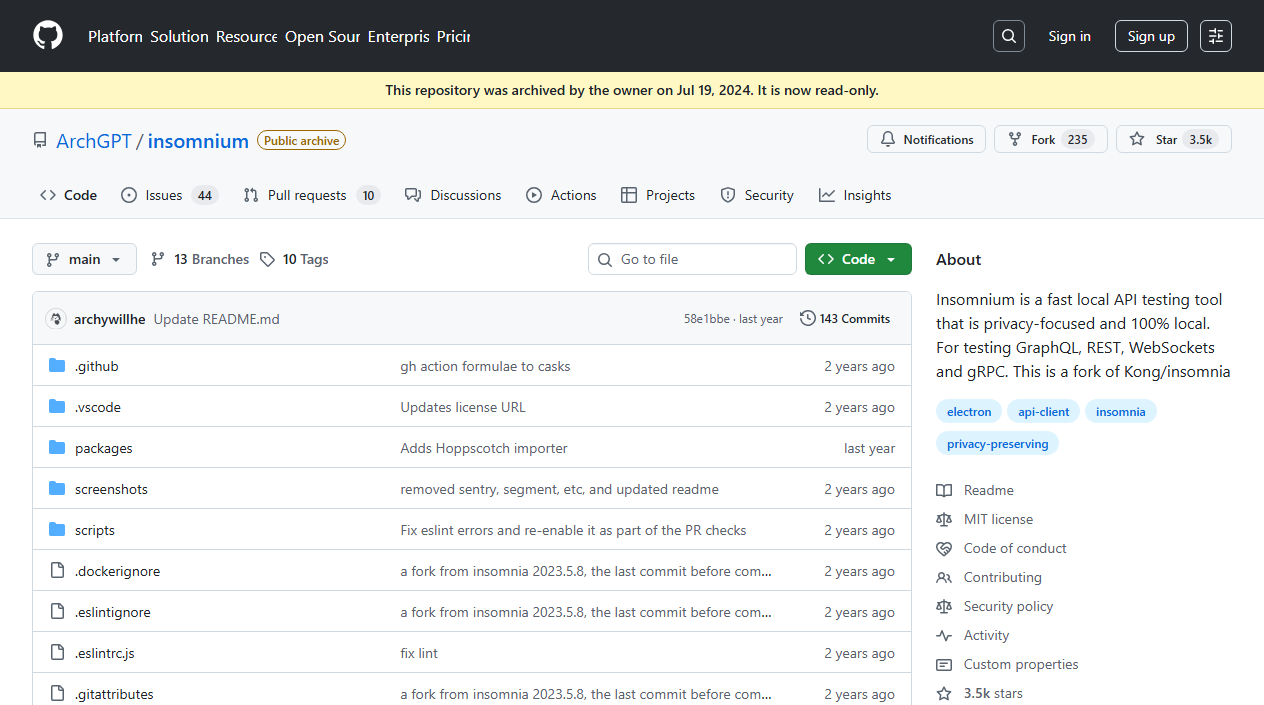
Task: Switch to the Discussions tab
Action: (x=453, y=195)
